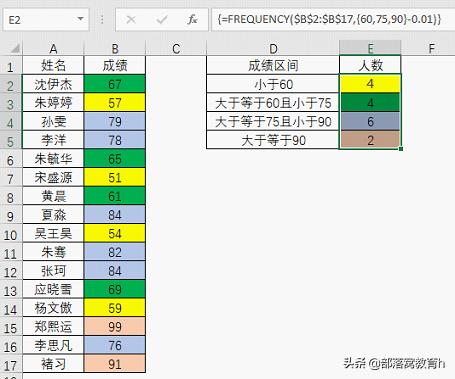The height and width of the screenshot is (379, 455).
Task: Select the cell 朱骞
Action: click(x=53, y=252)
